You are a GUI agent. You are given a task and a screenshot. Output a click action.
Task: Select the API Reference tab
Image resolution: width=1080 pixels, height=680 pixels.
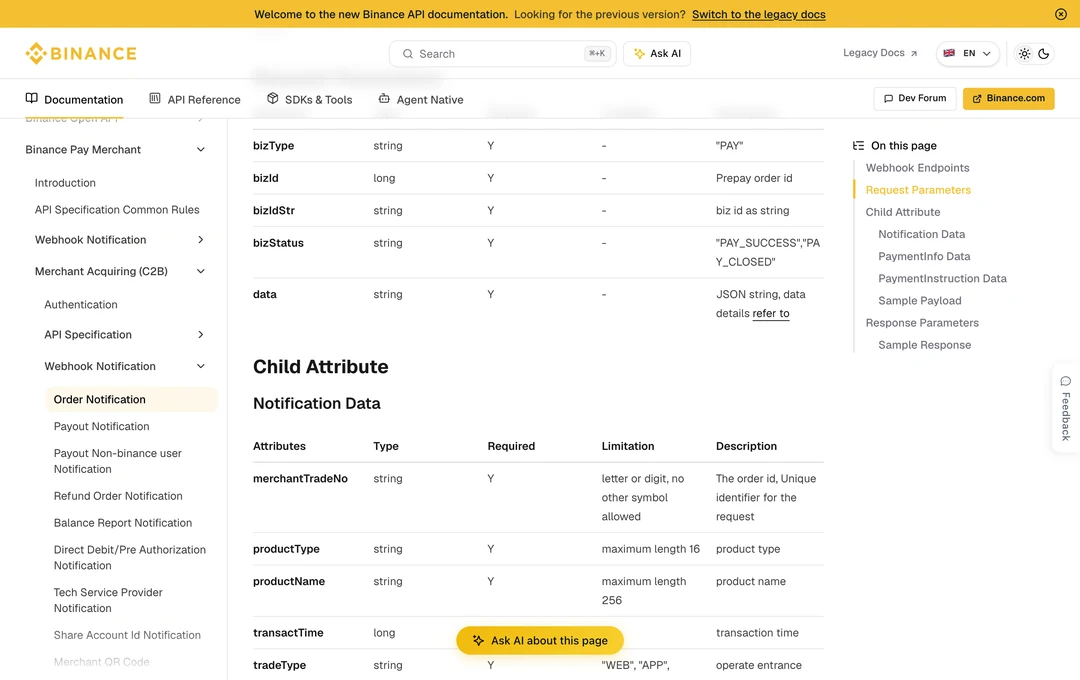coord(195,99)
